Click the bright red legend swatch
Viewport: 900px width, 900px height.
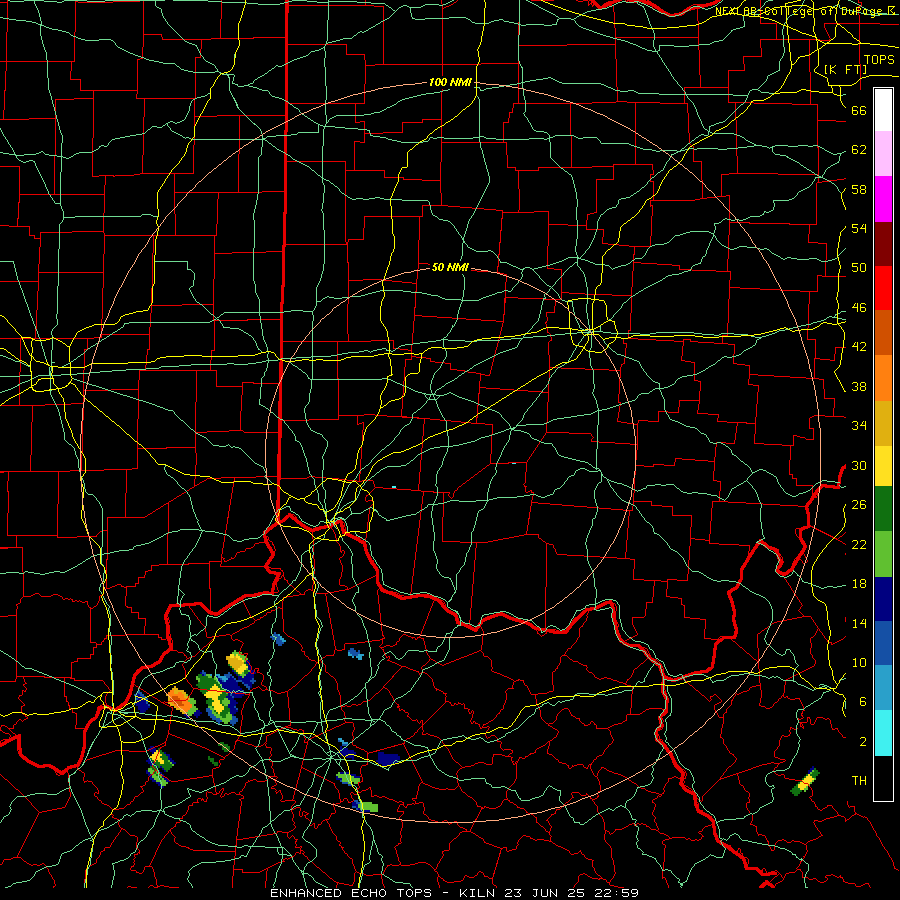coord(883,288)
